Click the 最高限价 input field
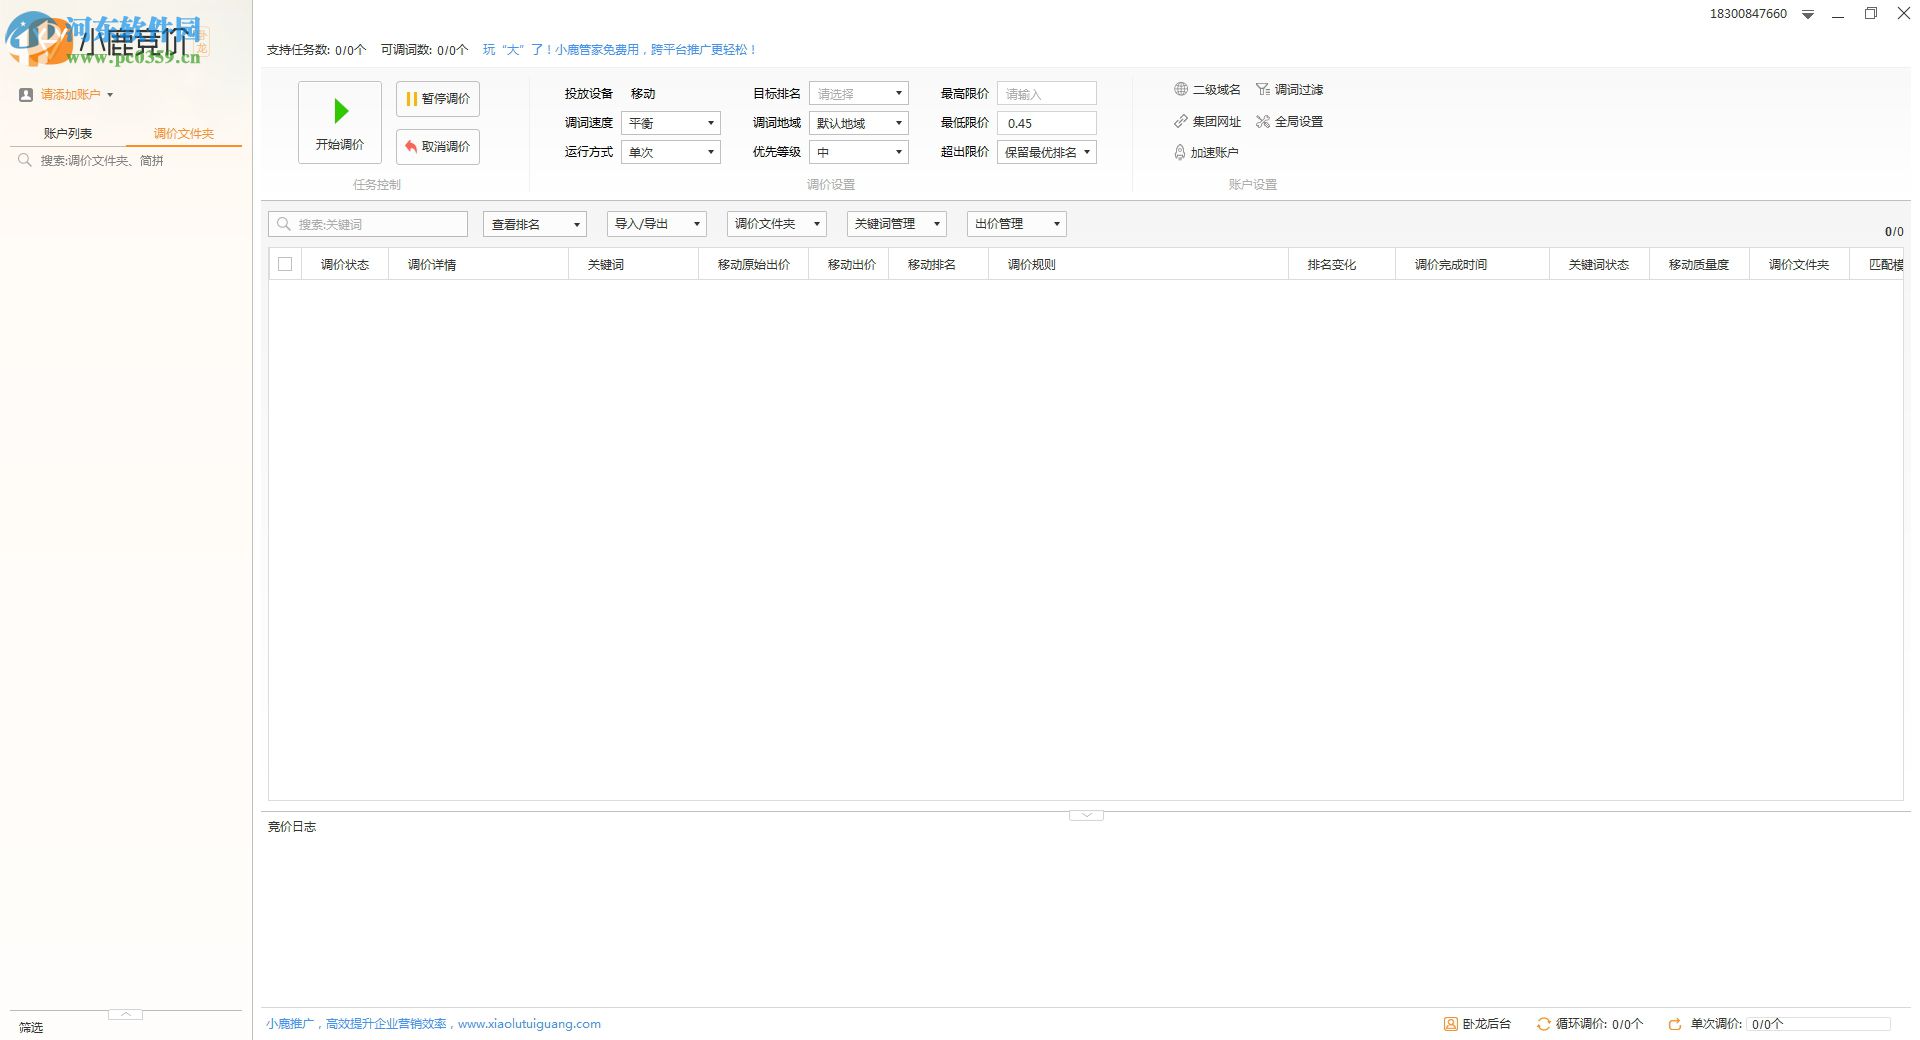1920x1040 pixels. click(x=1047, y=94)
